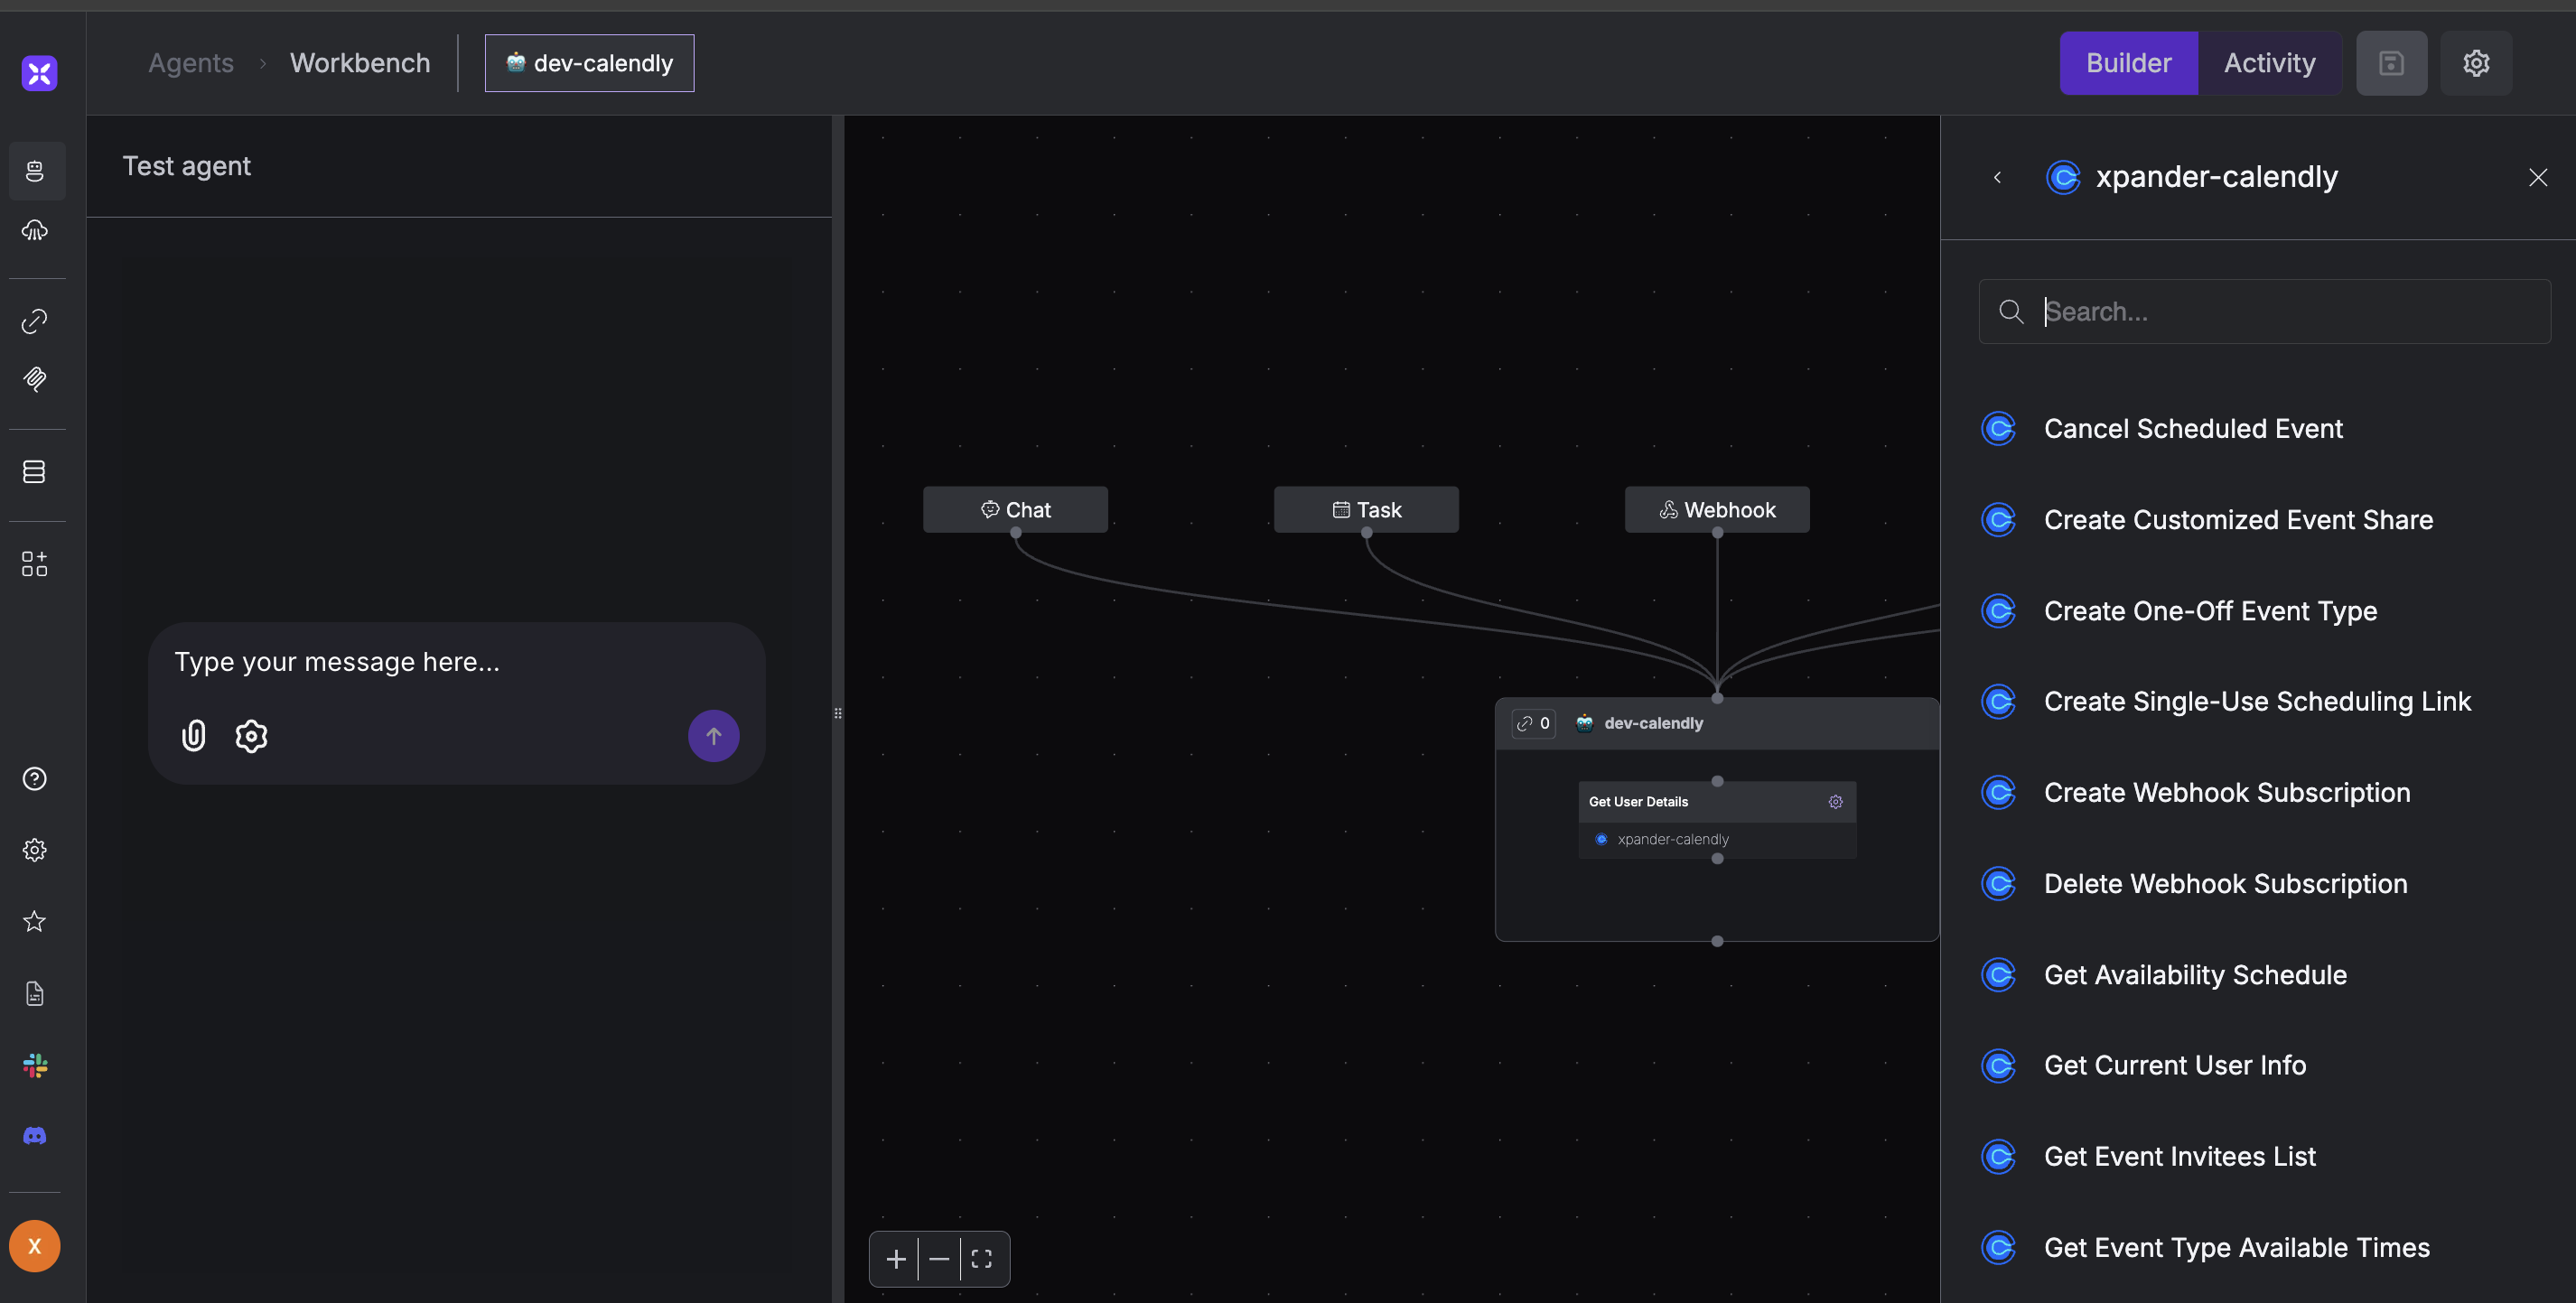Screen dimensions: 2576x1303
Task: Open Slack icon in left sidebar
Action: (x=35, y=1065)
